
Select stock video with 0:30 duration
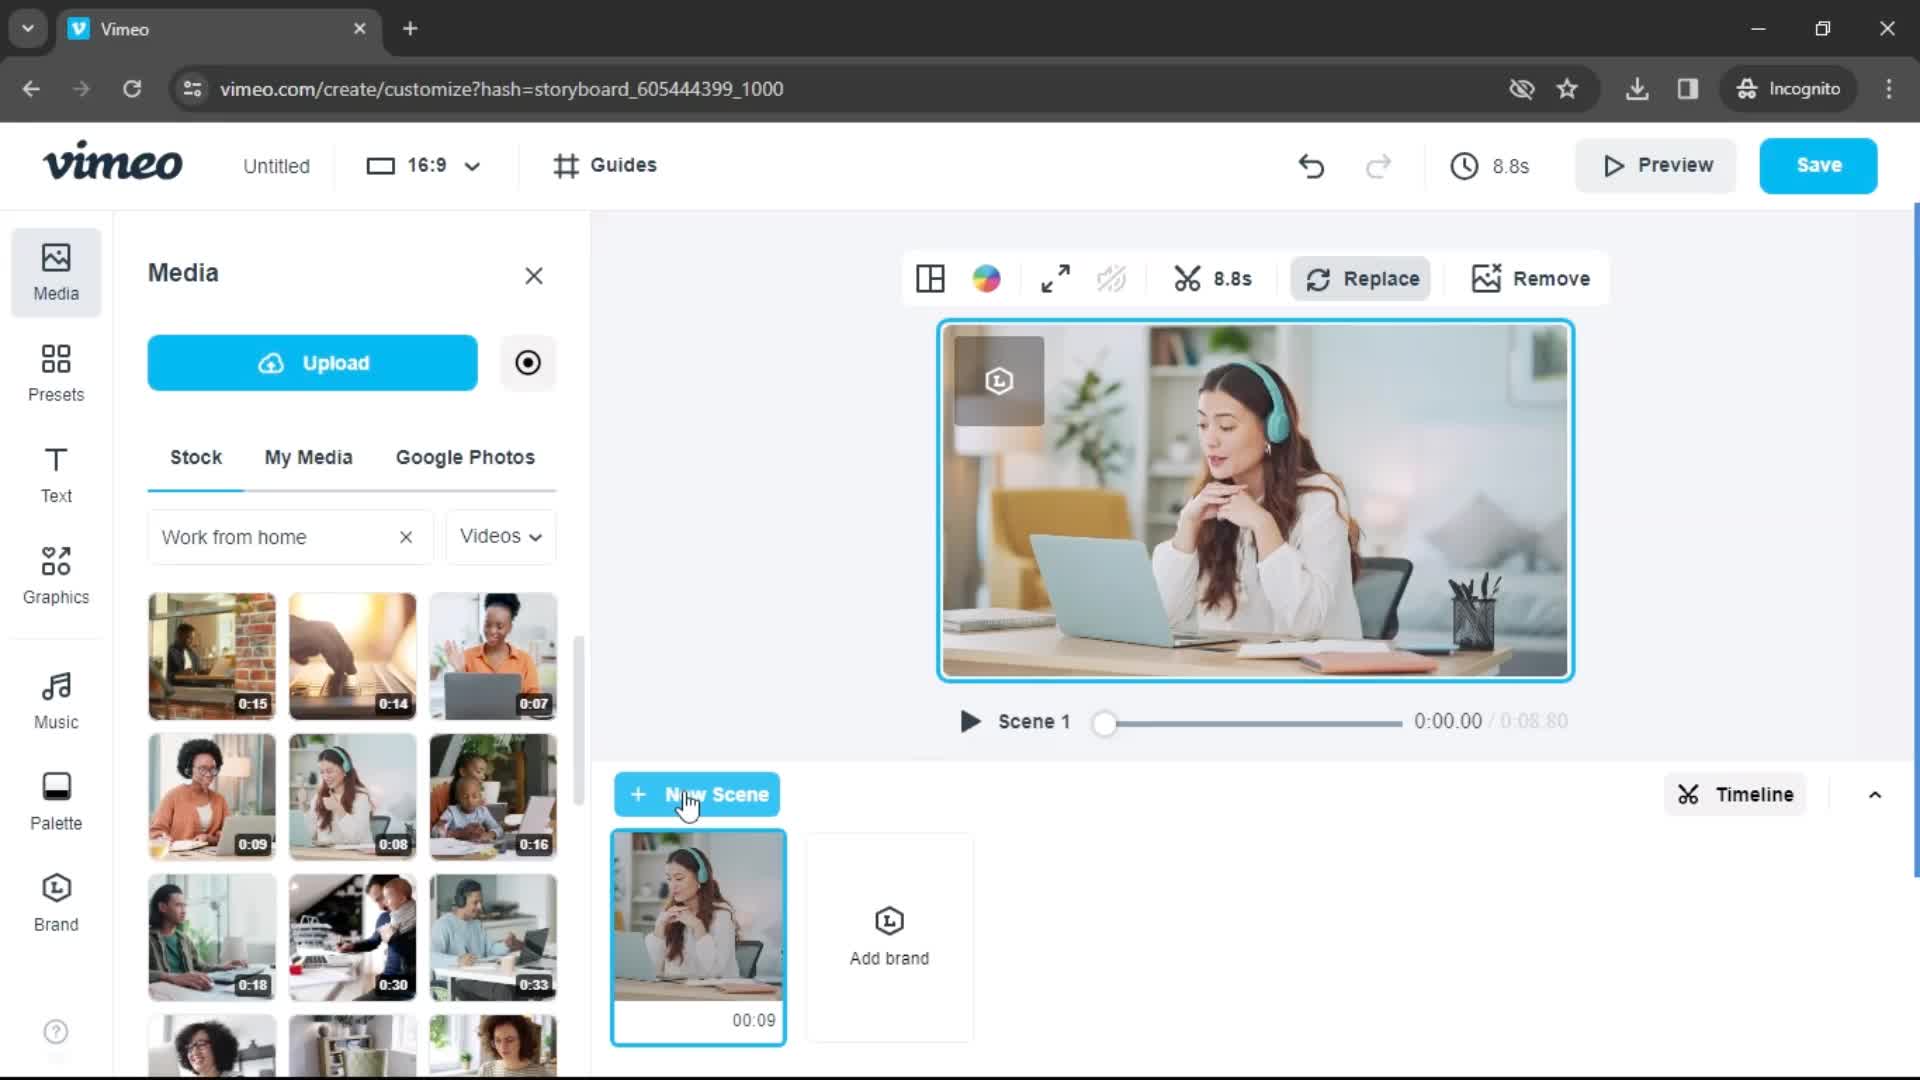coord(352,938)
